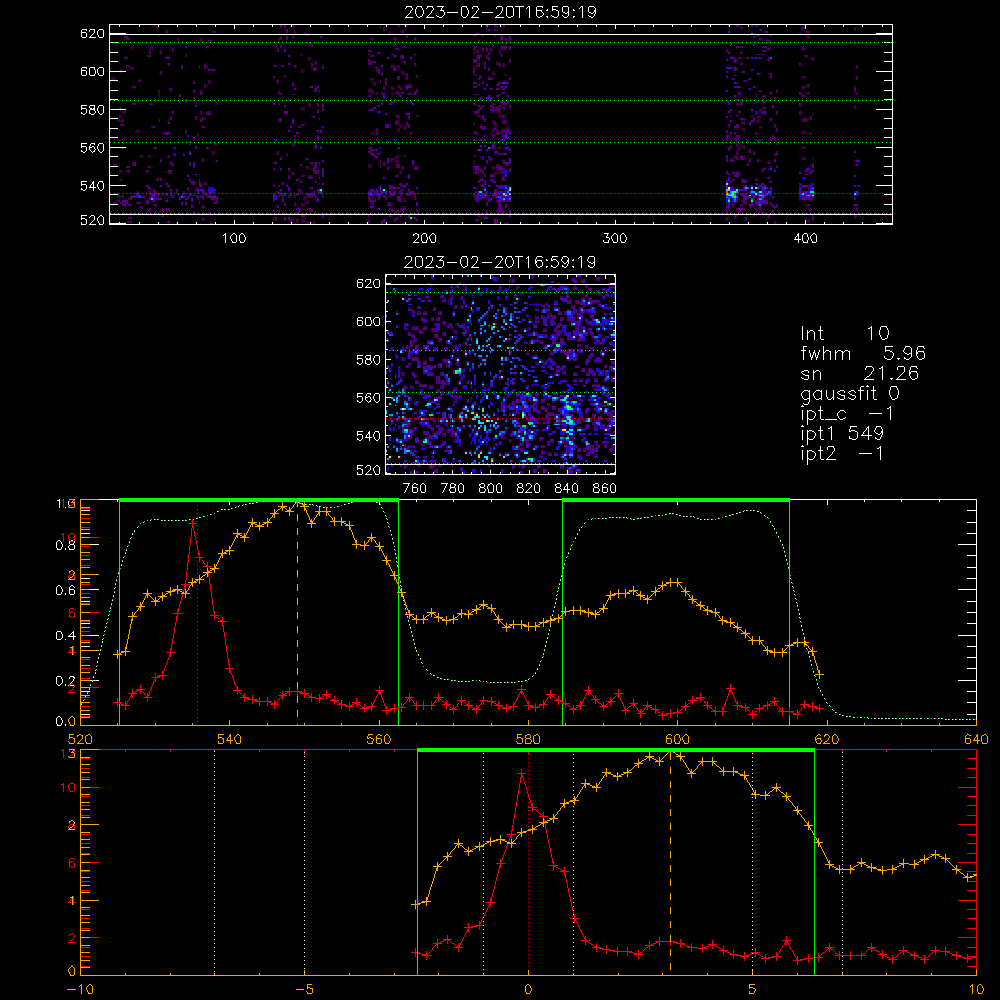Click x-axis label 800 under middle image
1000x1000 pixels.
coord(490,489)
